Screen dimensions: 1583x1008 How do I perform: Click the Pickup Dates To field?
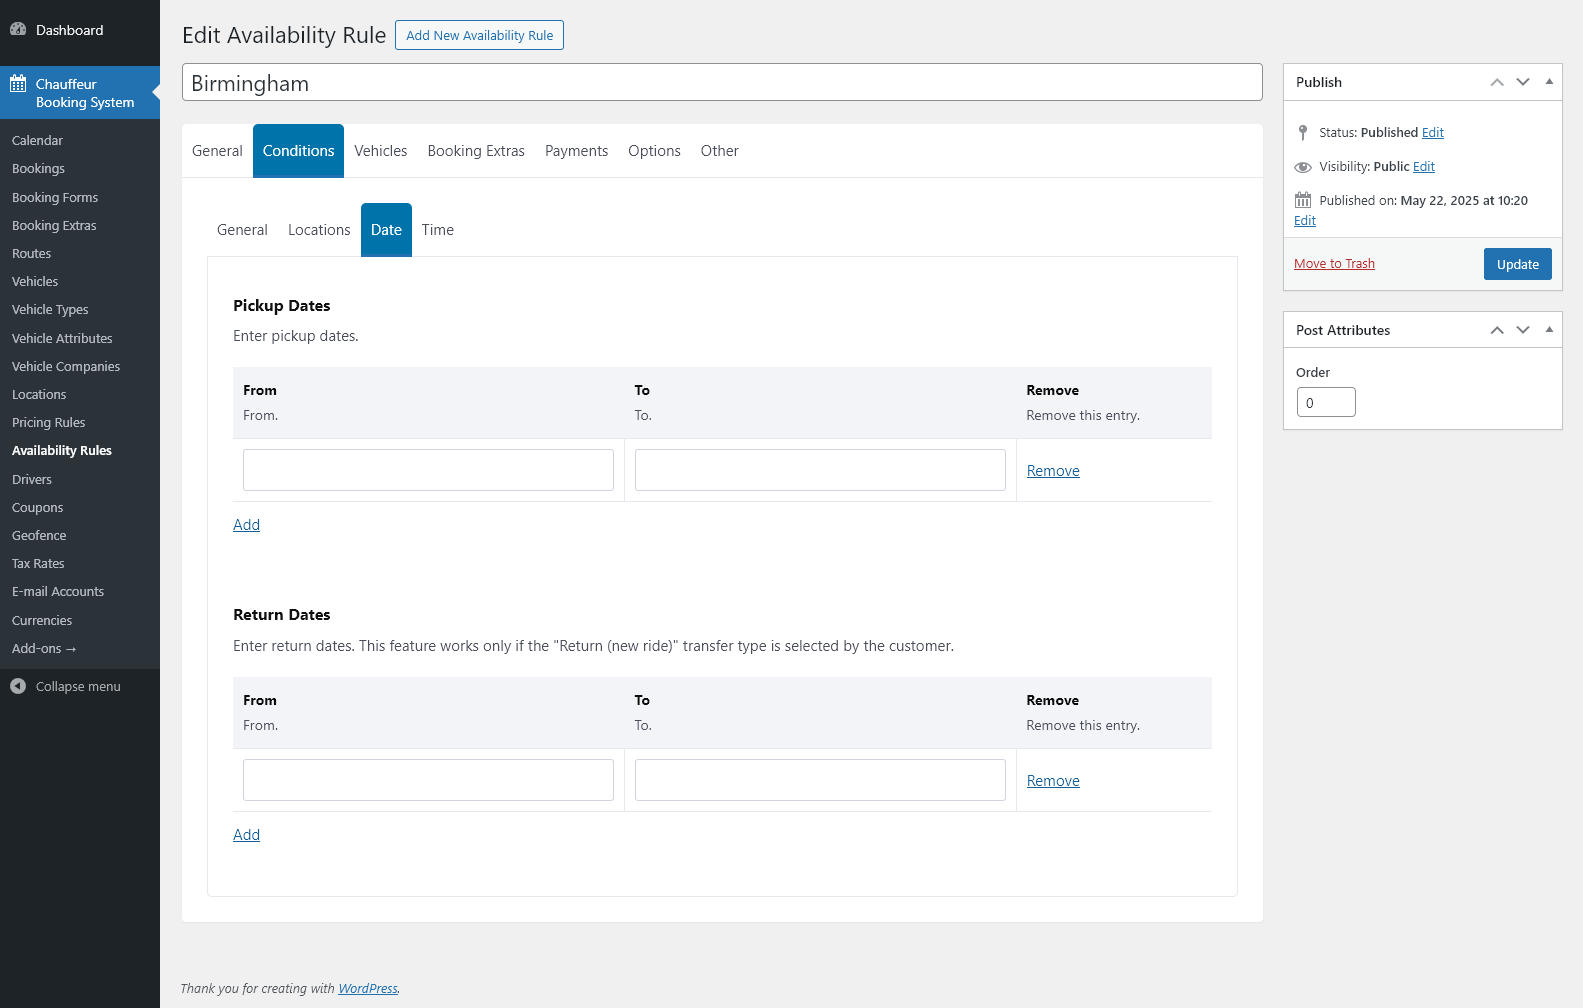click(x=820, y=470)
